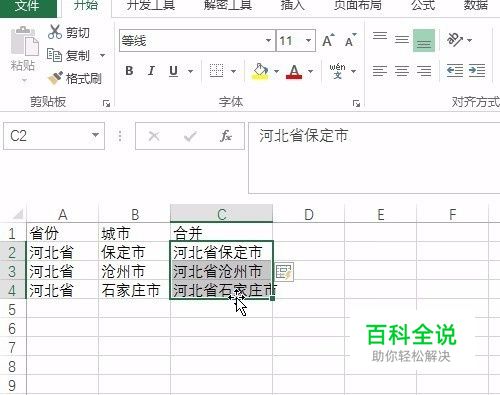Apply the red font color A
Viewport: 500px width, 395px height.
coord(294,71)
